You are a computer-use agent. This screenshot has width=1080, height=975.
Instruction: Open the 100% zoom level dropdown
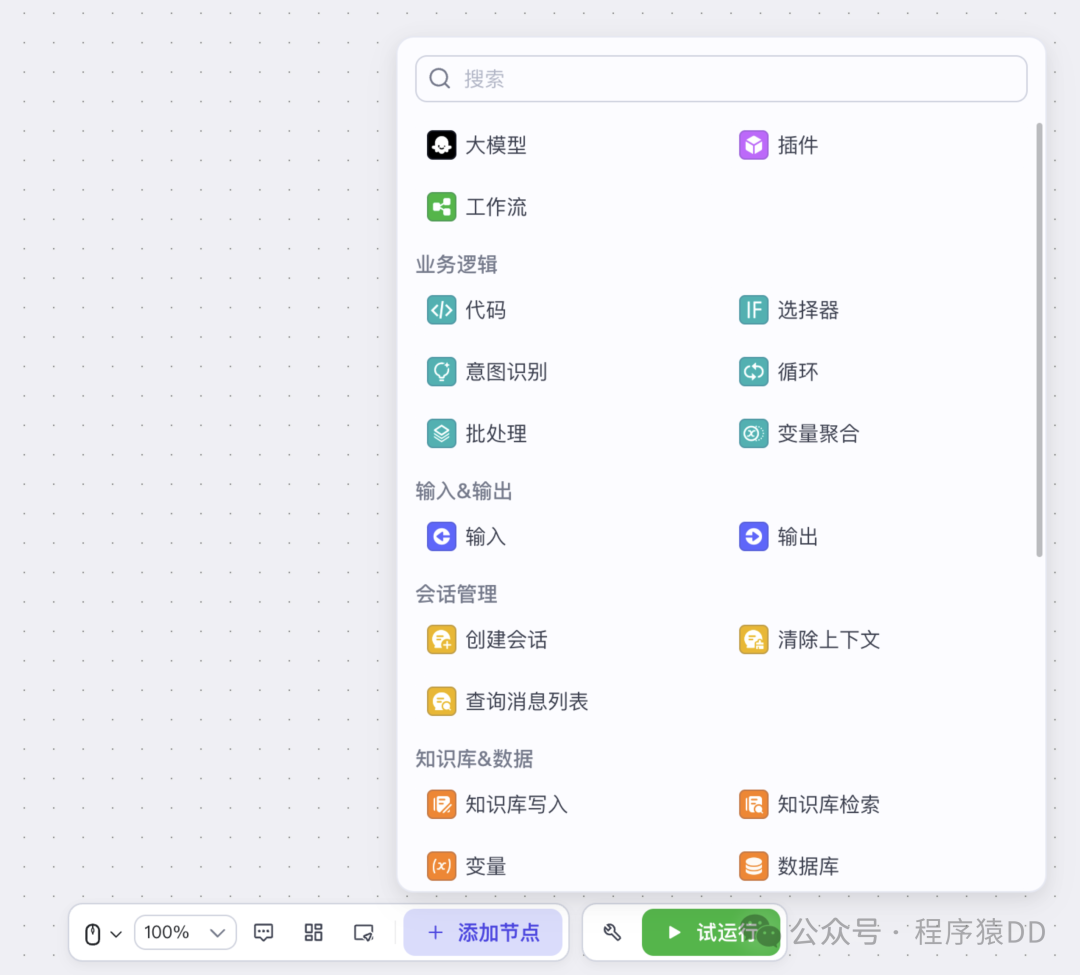coord(185,932)
